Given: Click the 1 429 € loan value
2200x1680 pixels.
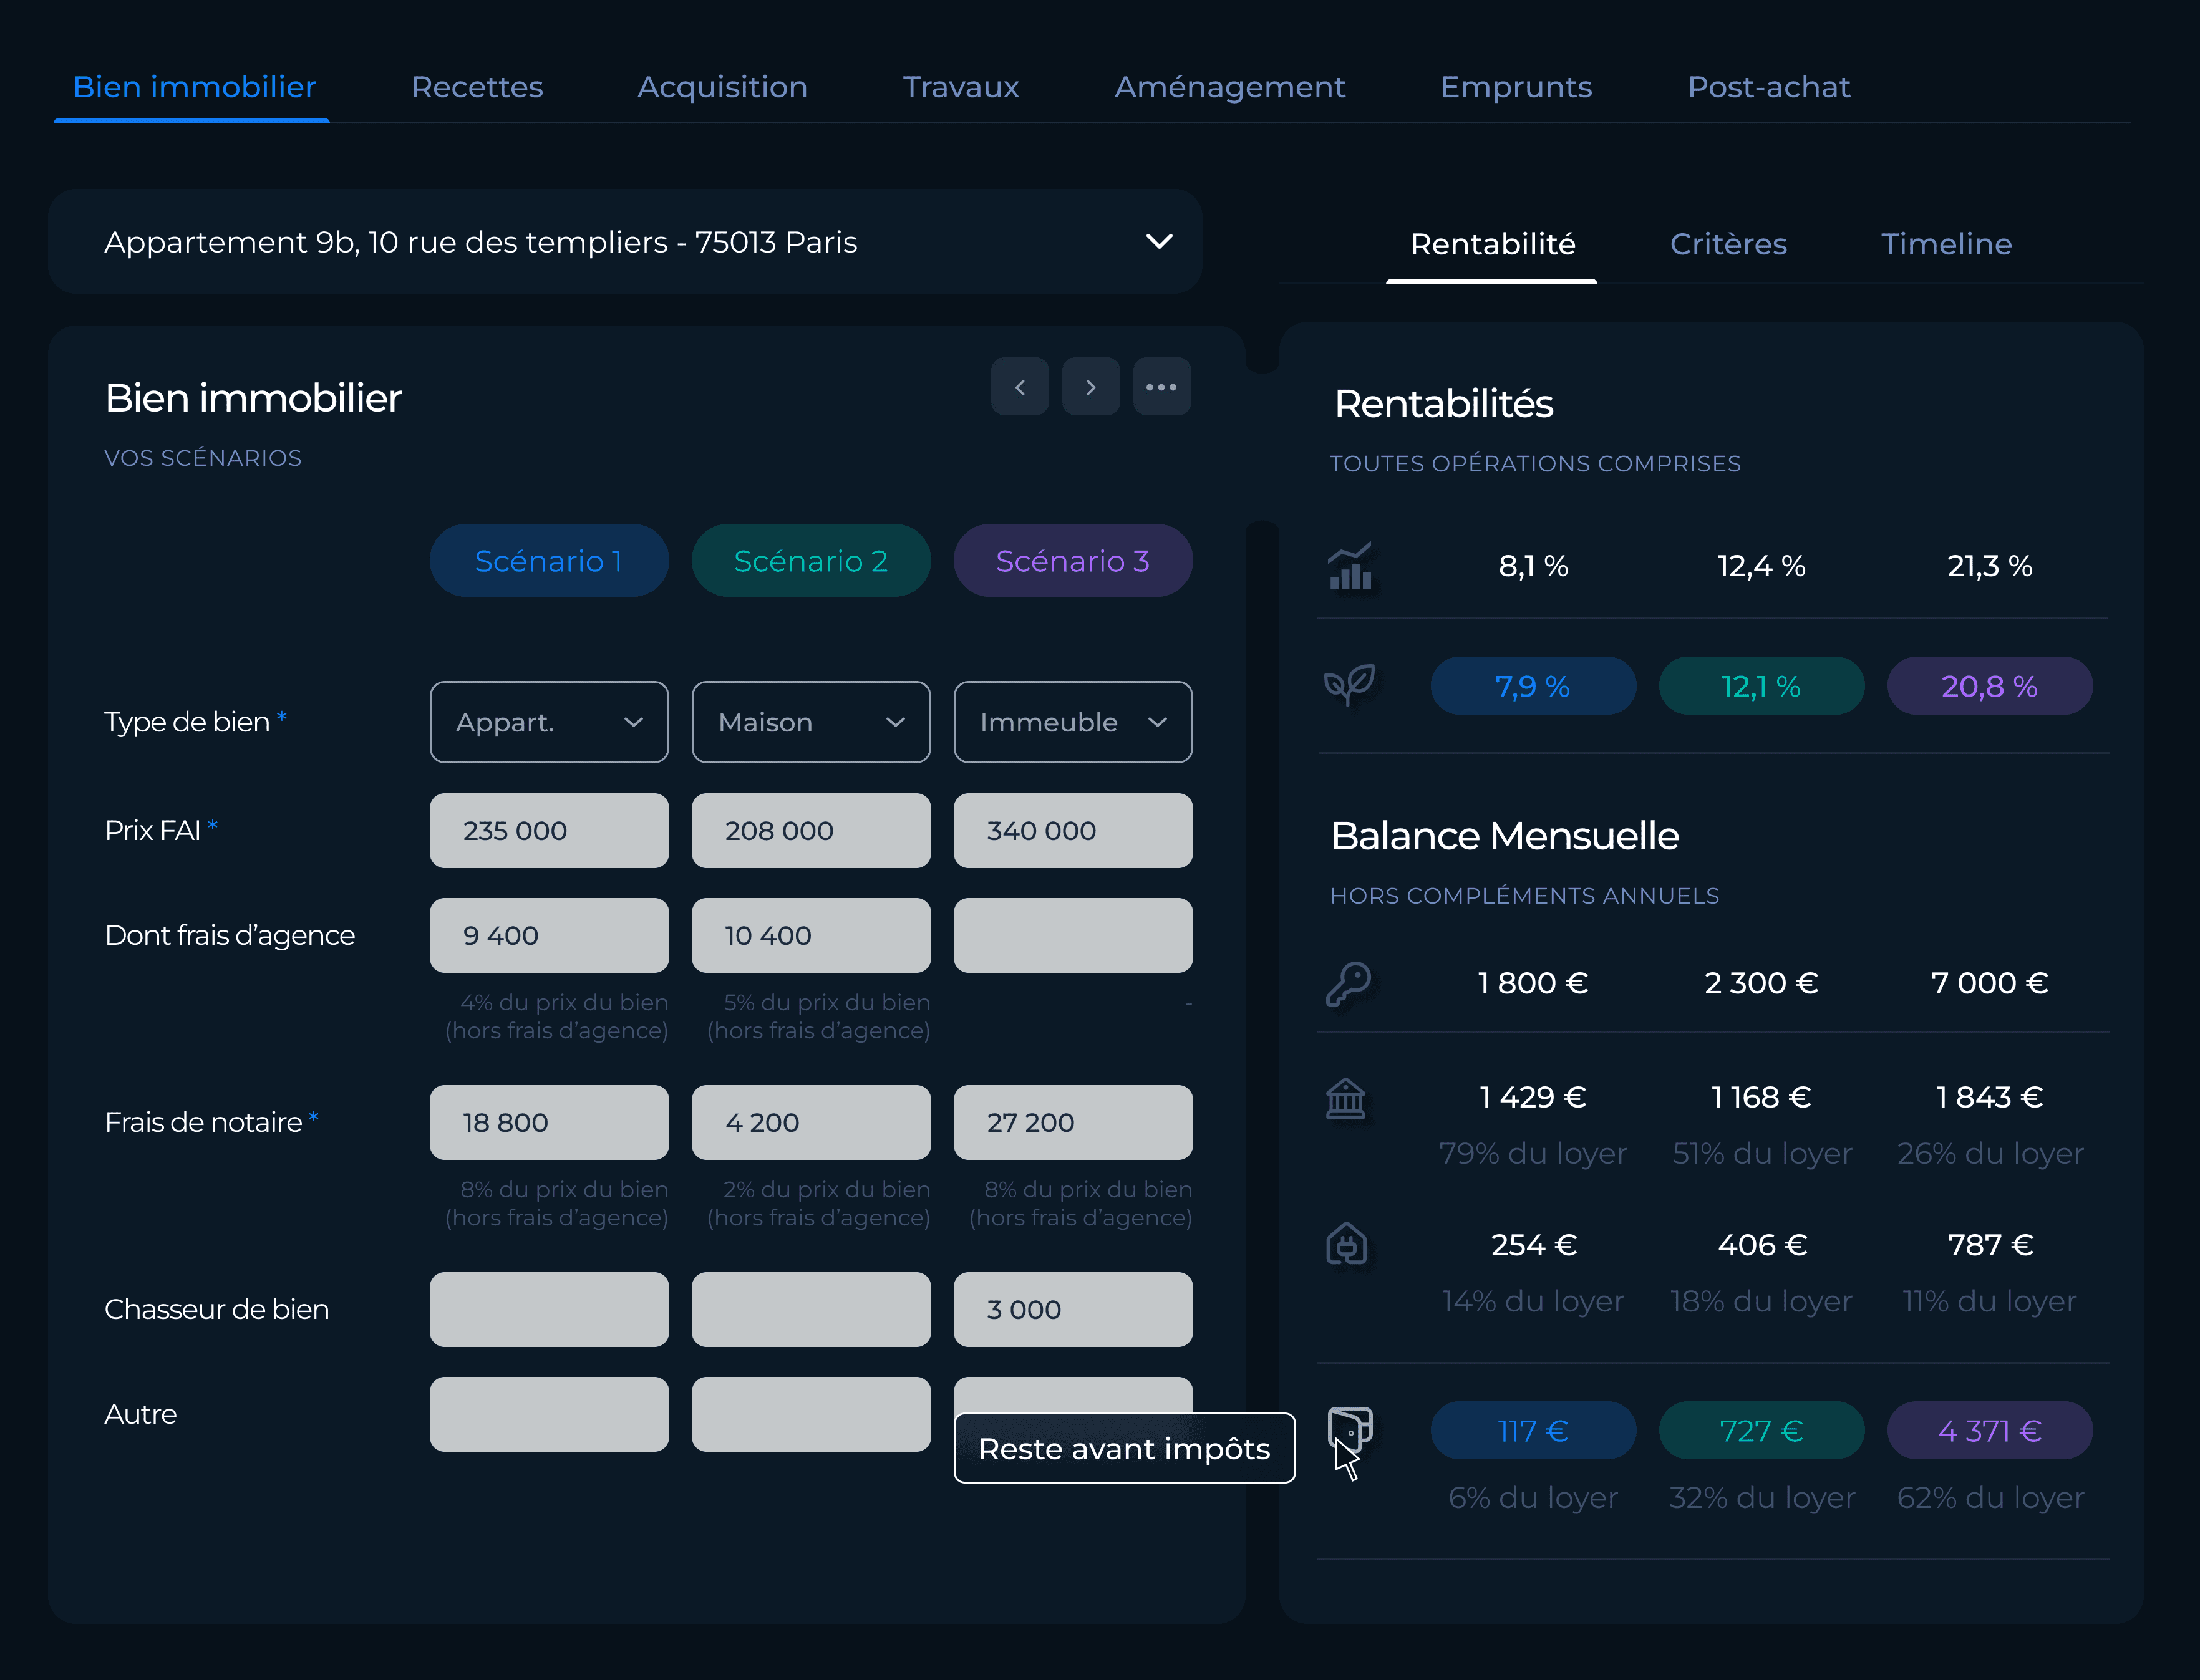Looking at the screenshot, I should [1533, 1098].
